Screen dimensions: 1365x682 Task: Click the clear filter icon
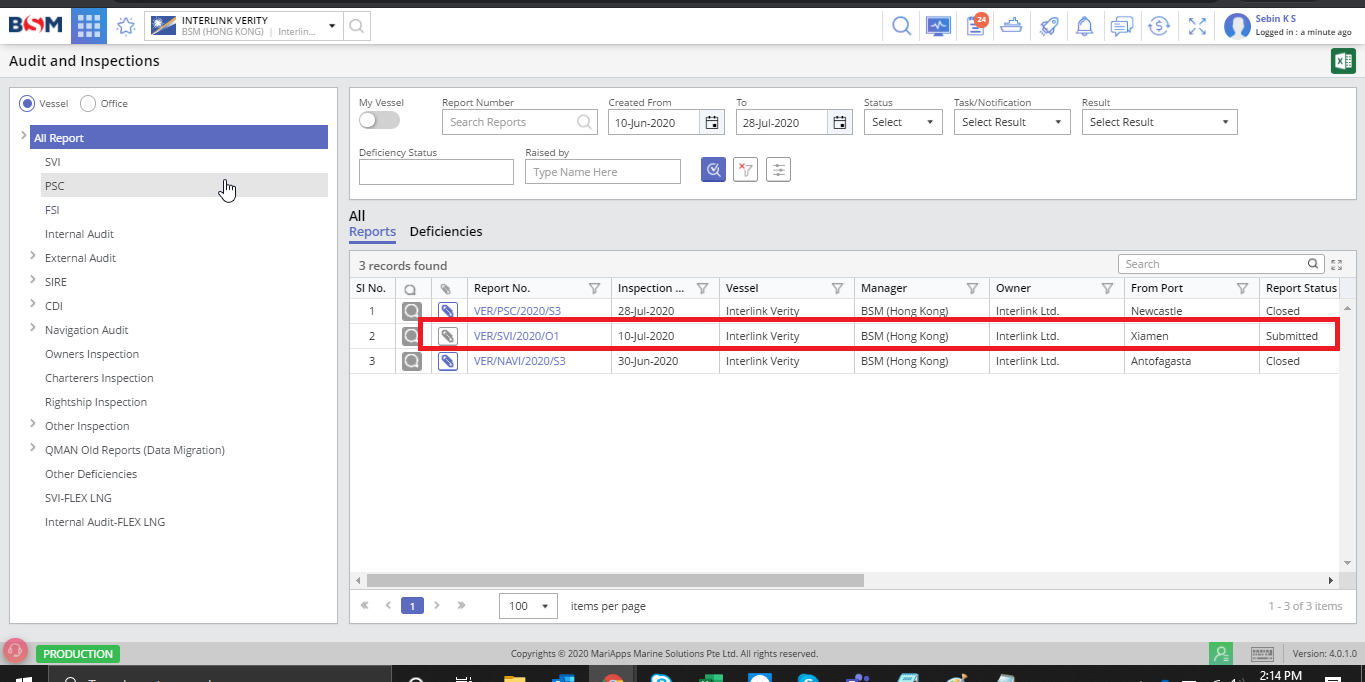[745, 170]
